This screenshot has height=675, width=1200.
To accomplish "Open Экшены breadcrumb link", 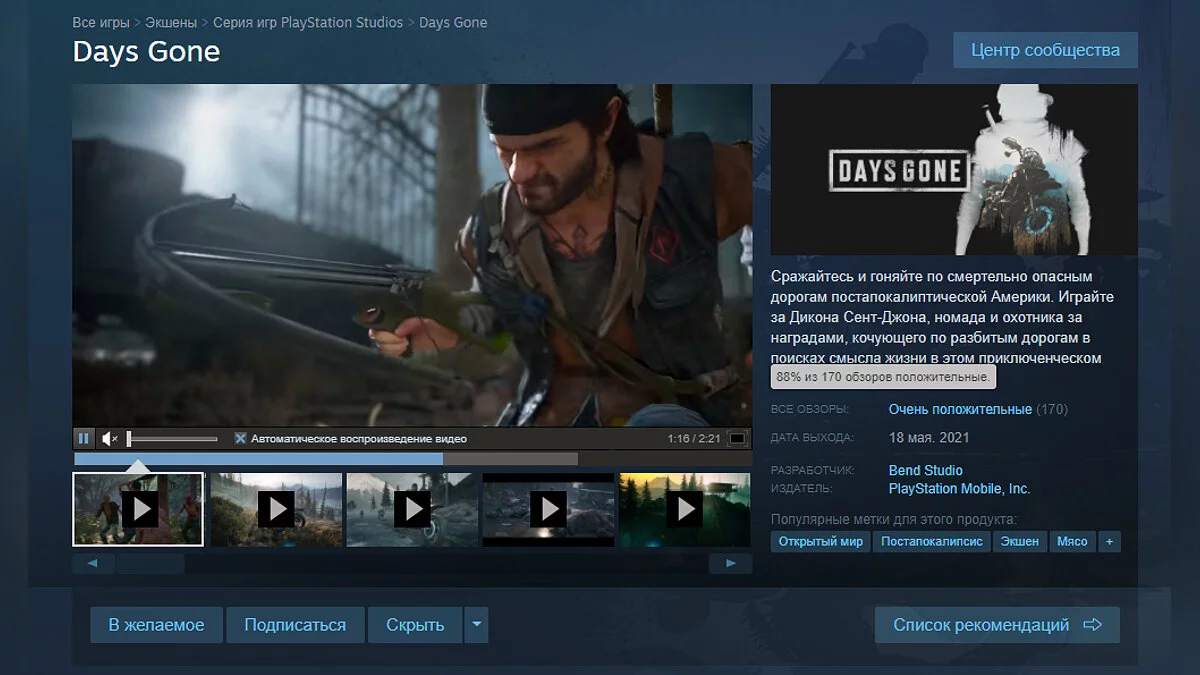I will point(170,22).
